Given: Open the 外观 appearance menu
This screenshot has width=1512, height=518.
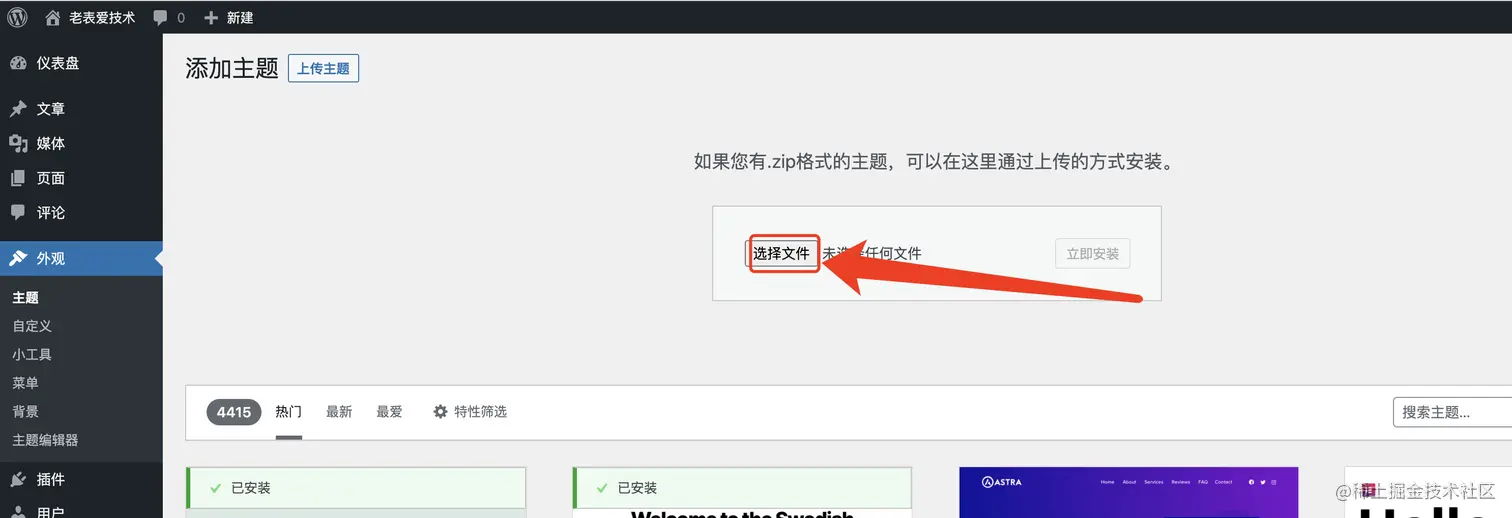Looking at the screenshot, I should pyautogui.click(x=81, y=258).
